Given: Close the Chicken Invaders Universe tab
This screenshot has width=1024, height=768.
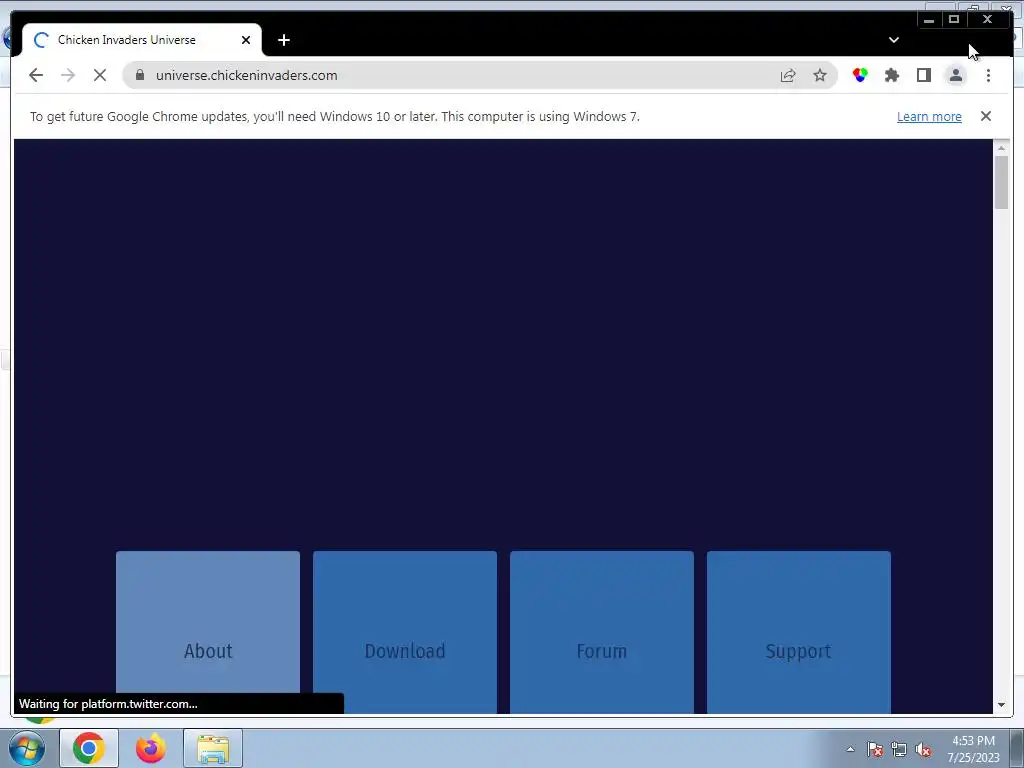Looking at the screenshot, I should tap(246, 40).
